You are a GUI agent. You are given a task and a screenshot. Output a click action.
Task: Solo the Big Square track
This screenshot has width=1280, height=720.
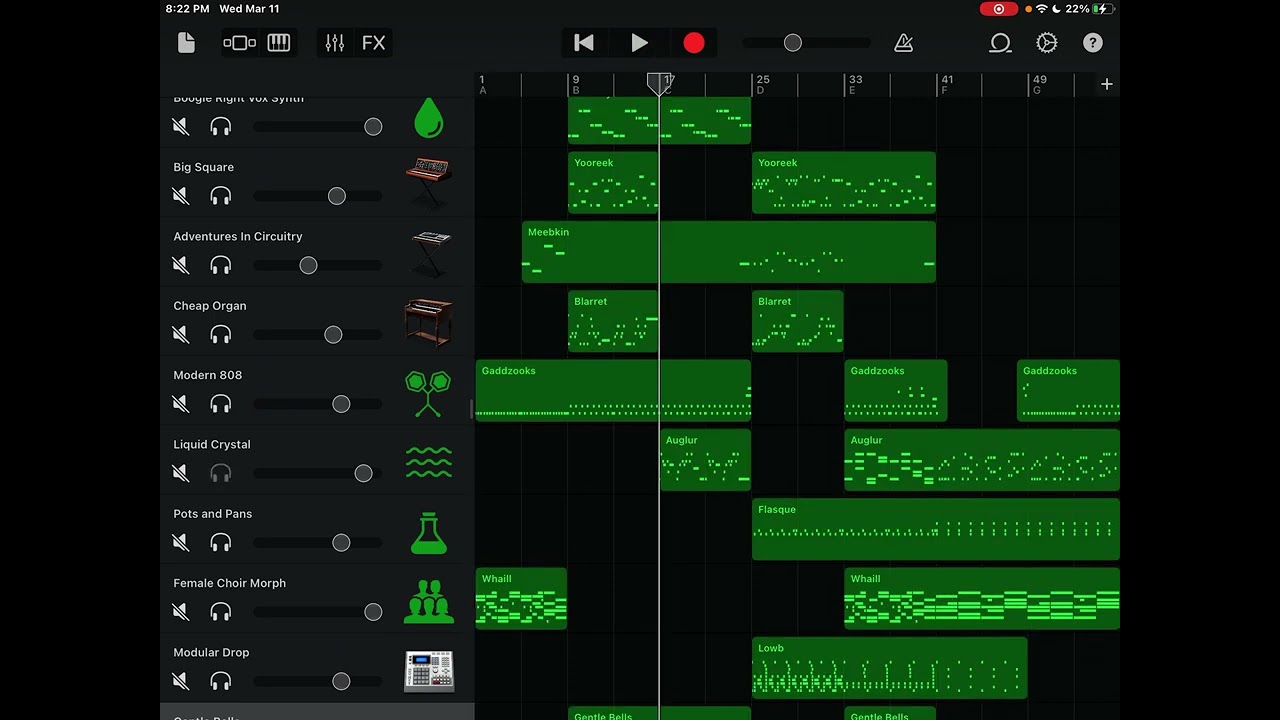coord(221,196)
